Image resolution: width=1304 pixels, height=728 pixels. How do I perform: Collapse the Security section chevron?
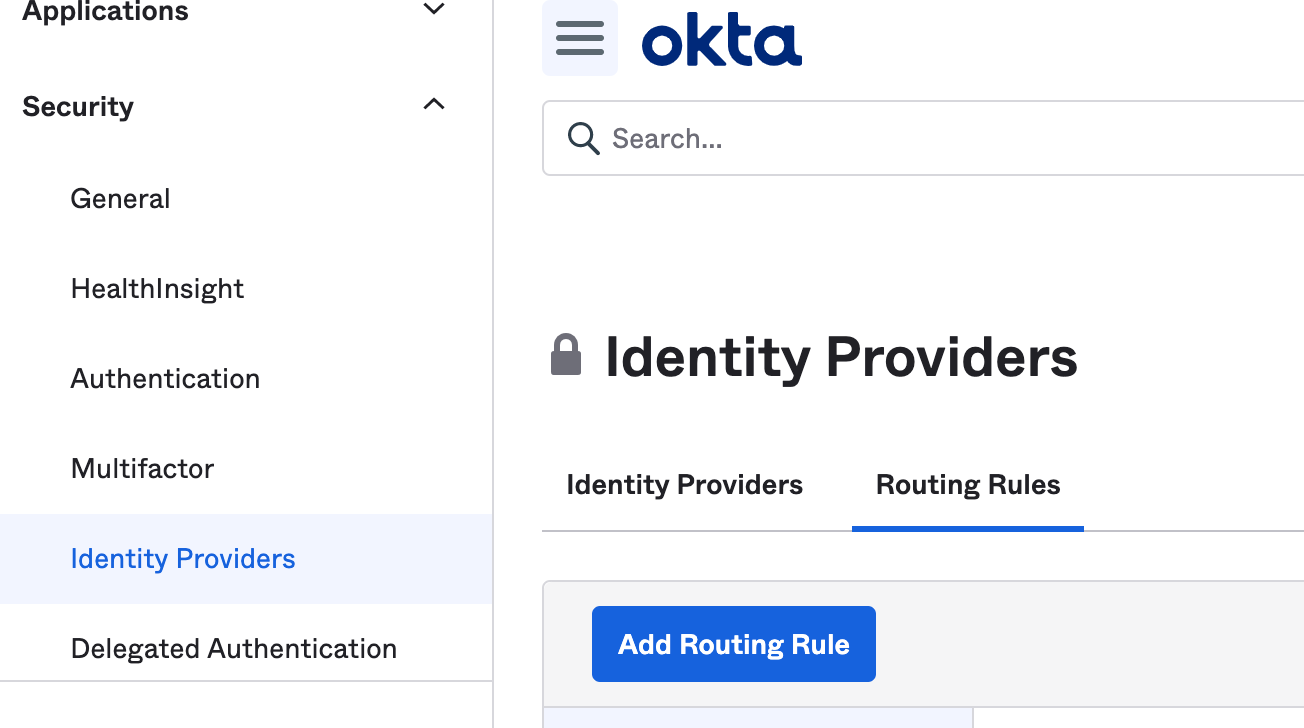click(434, 104)
